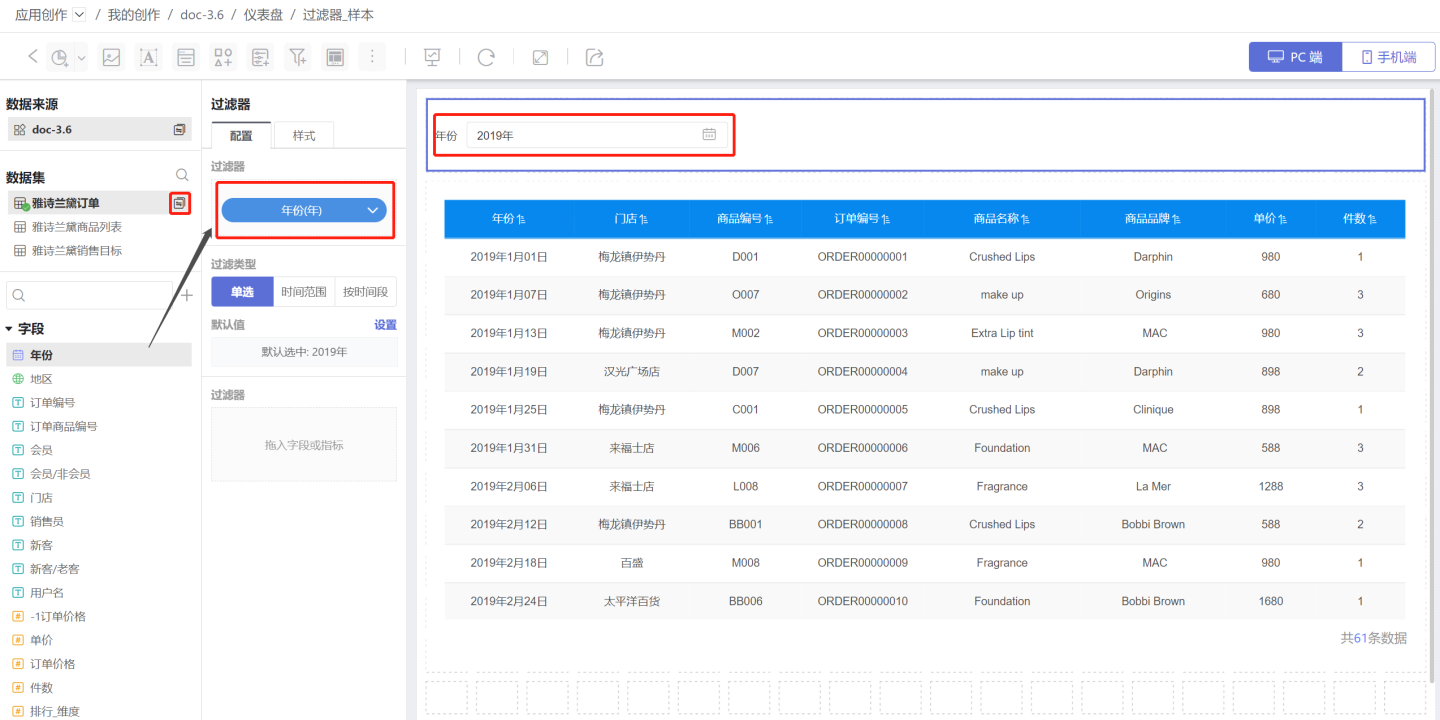
Task: Open the 年份(年) field dropdown
Action: click(373, 210)
